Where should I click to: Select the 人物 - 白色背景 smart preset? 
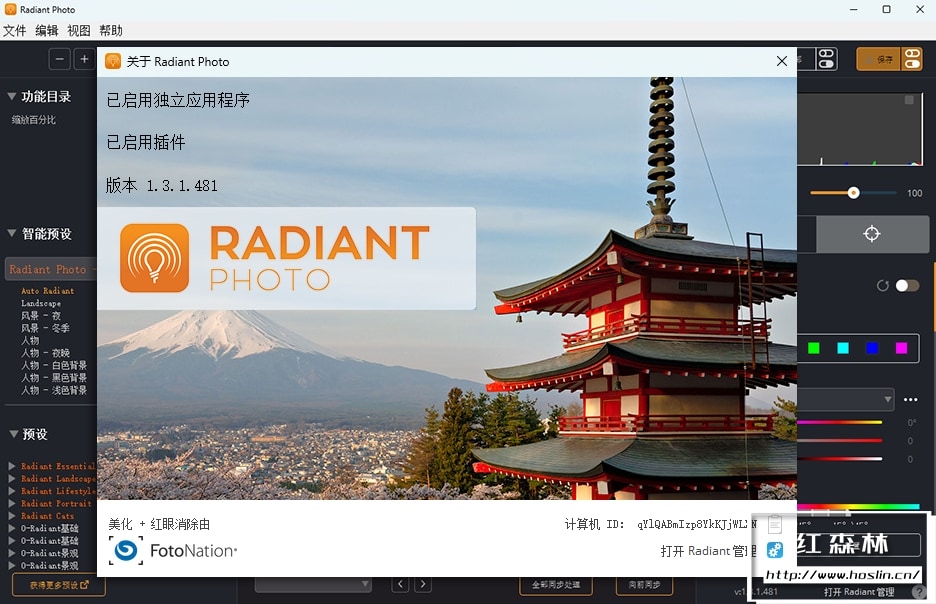54,365
